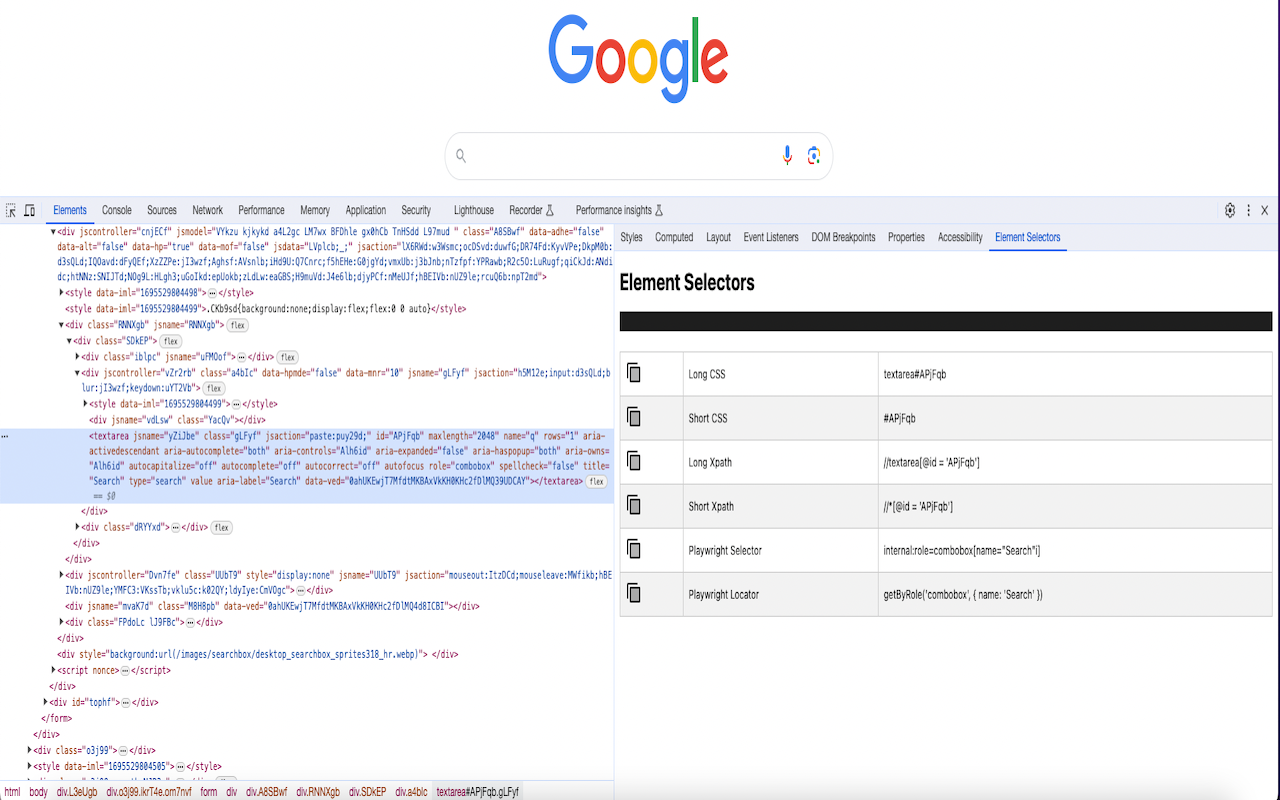The width and height of the screenshot is (1280, 800).
Task: Expand the script nonce node
Action: (x=54, y=670)
